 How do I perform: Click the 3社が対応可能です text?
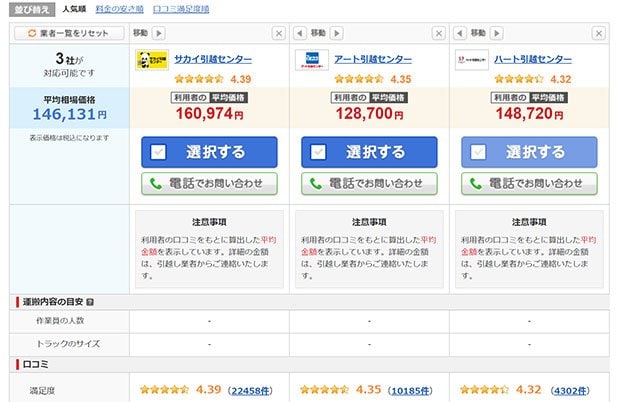click(x=70, y=65)
